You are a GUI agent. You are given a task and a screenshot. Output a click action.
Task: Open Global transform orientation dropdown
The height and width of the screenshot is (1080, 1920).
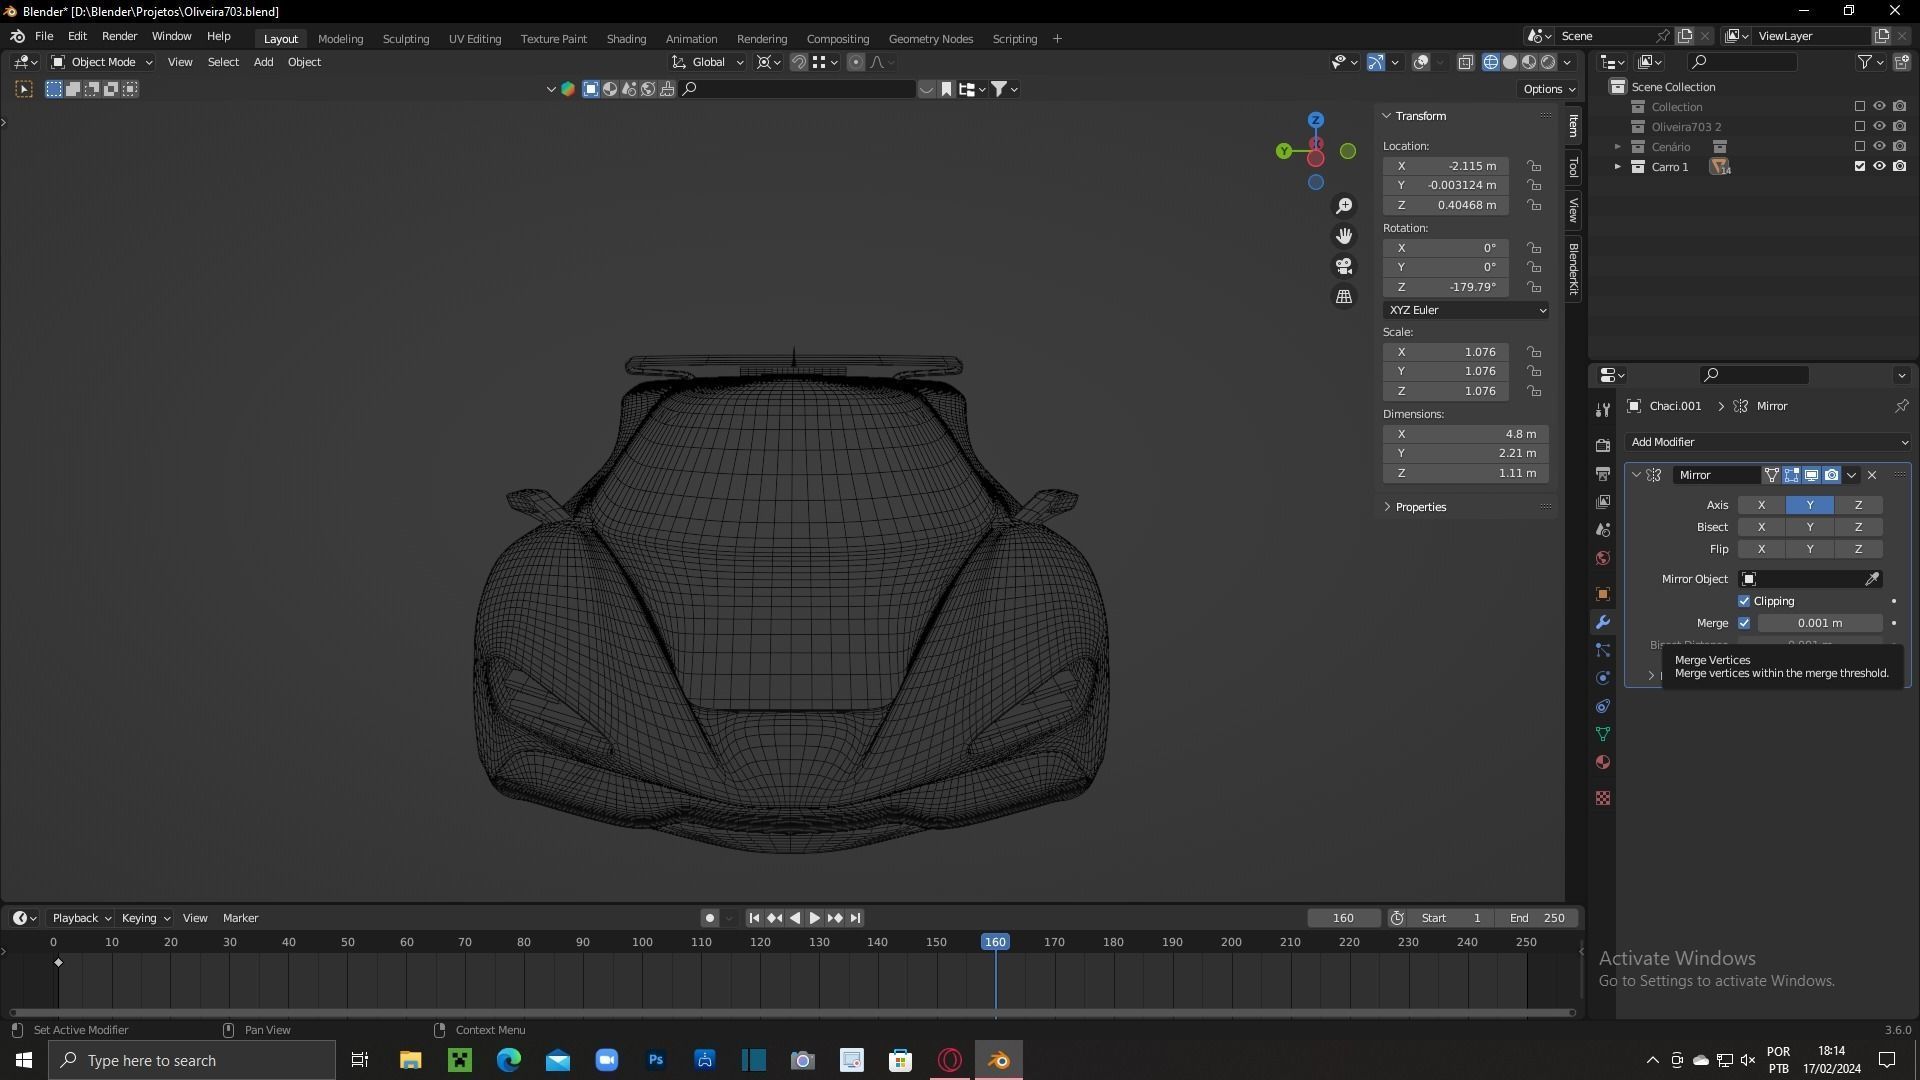(708, 62)
